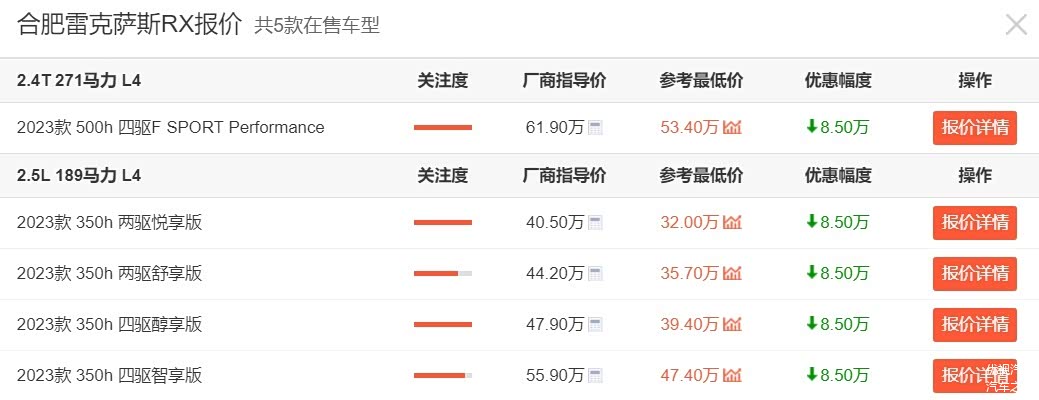
Task: Open 报价详情 for 350h 两驱舒享版
Action: coord(974,273)
